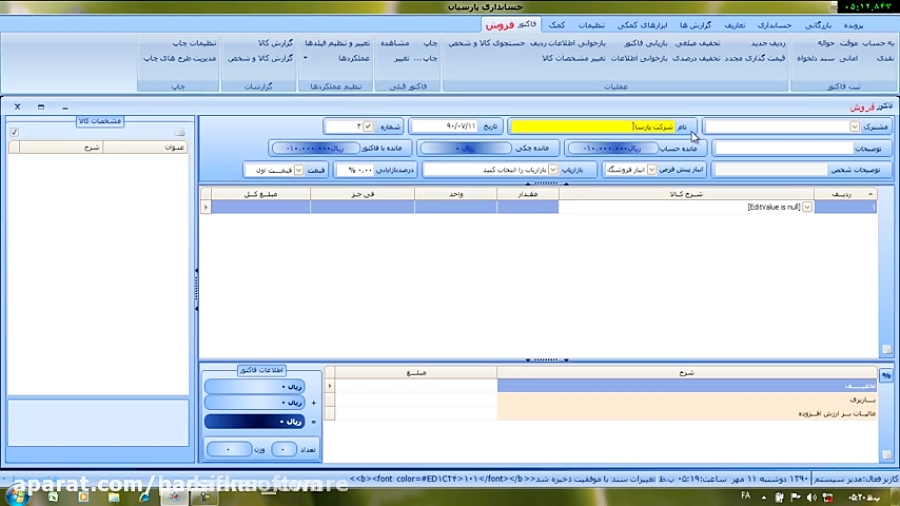Click the icon atop the item details panel
The image size is (900, 506).
(x=180, y=132)
